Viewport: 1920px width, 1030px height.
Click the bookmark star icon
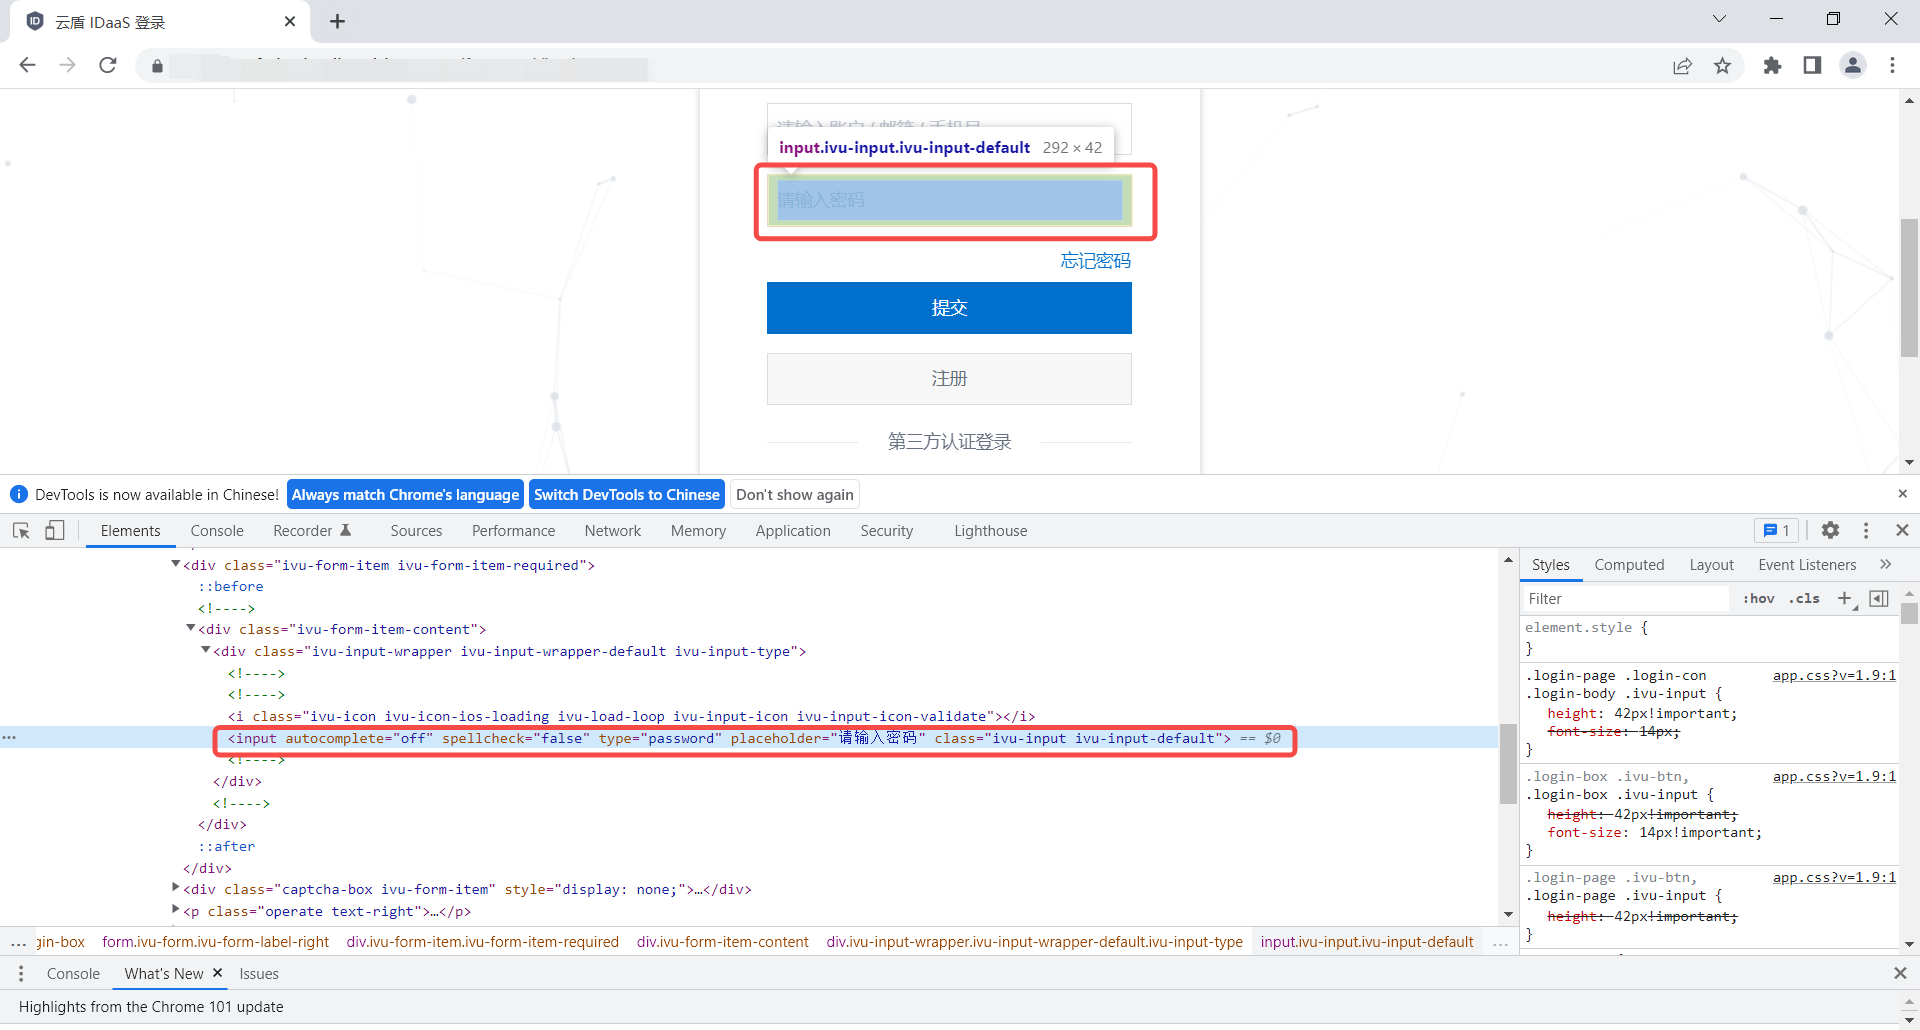(x=1722, y=66)
